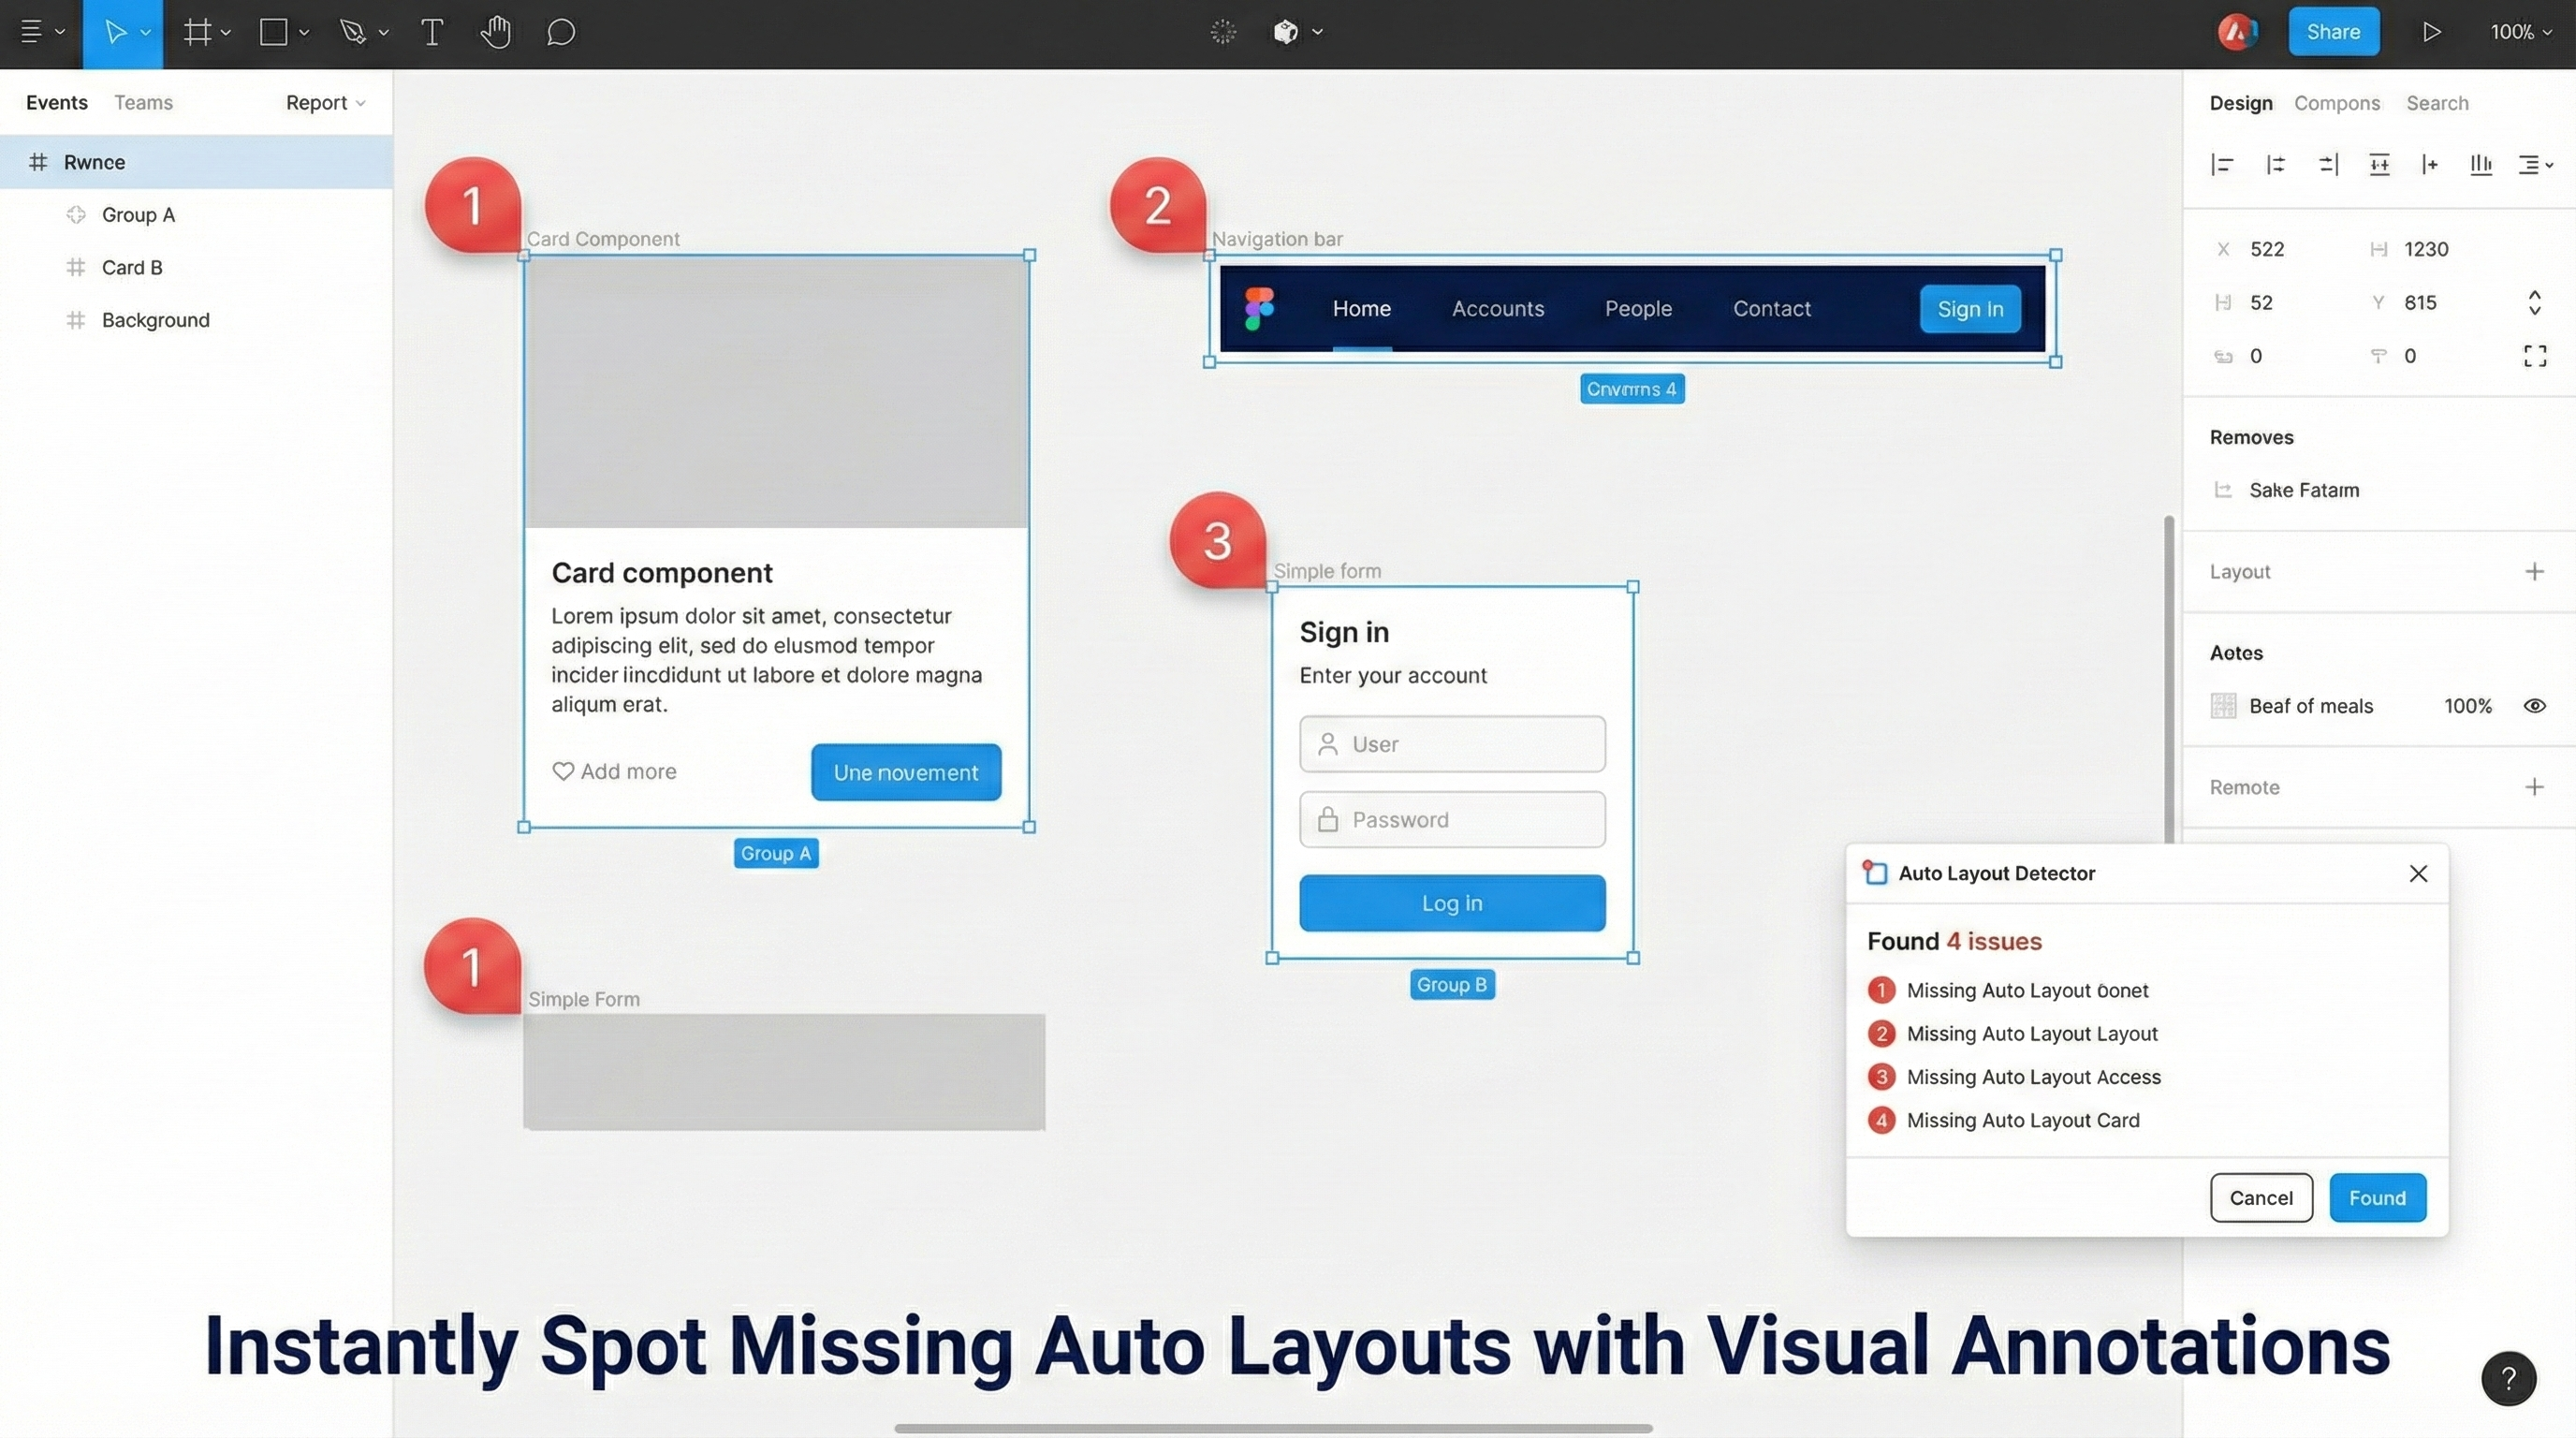Expand the Report dropdown

coord(326,102)
